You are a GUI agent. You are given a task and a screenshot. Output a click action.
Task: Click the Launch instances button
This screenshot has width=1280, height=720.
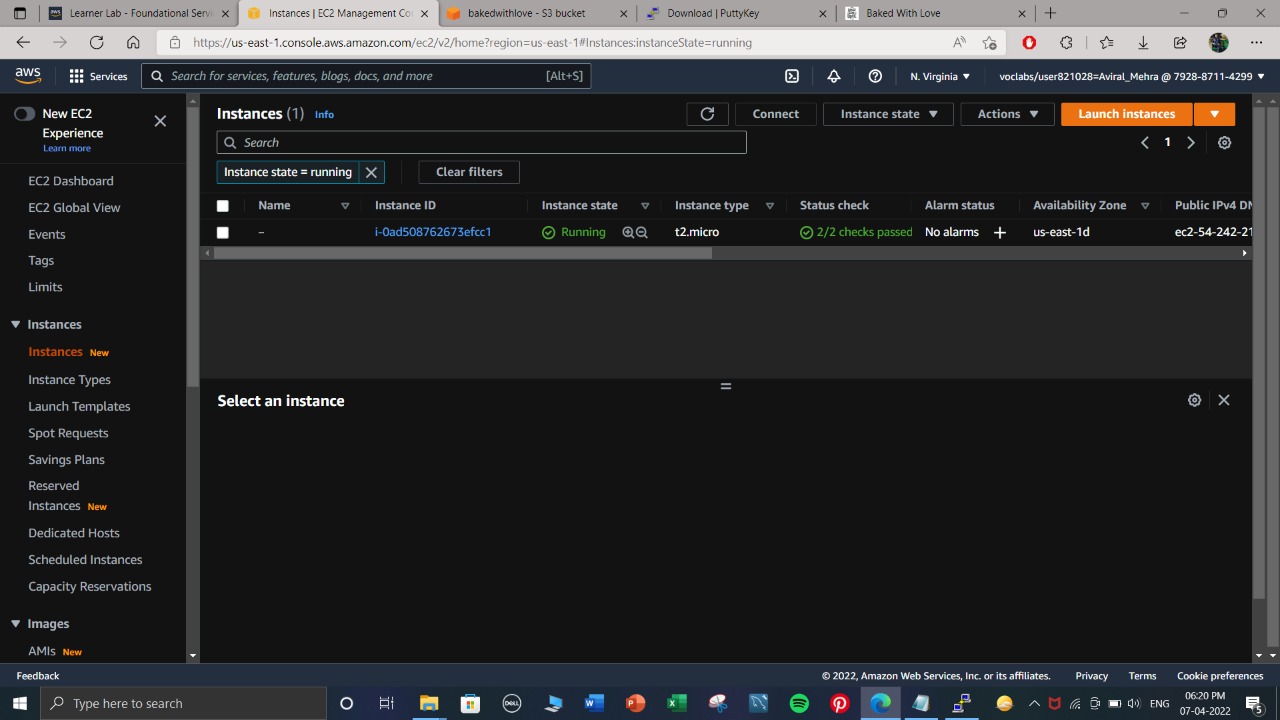tap(1127, 114)
